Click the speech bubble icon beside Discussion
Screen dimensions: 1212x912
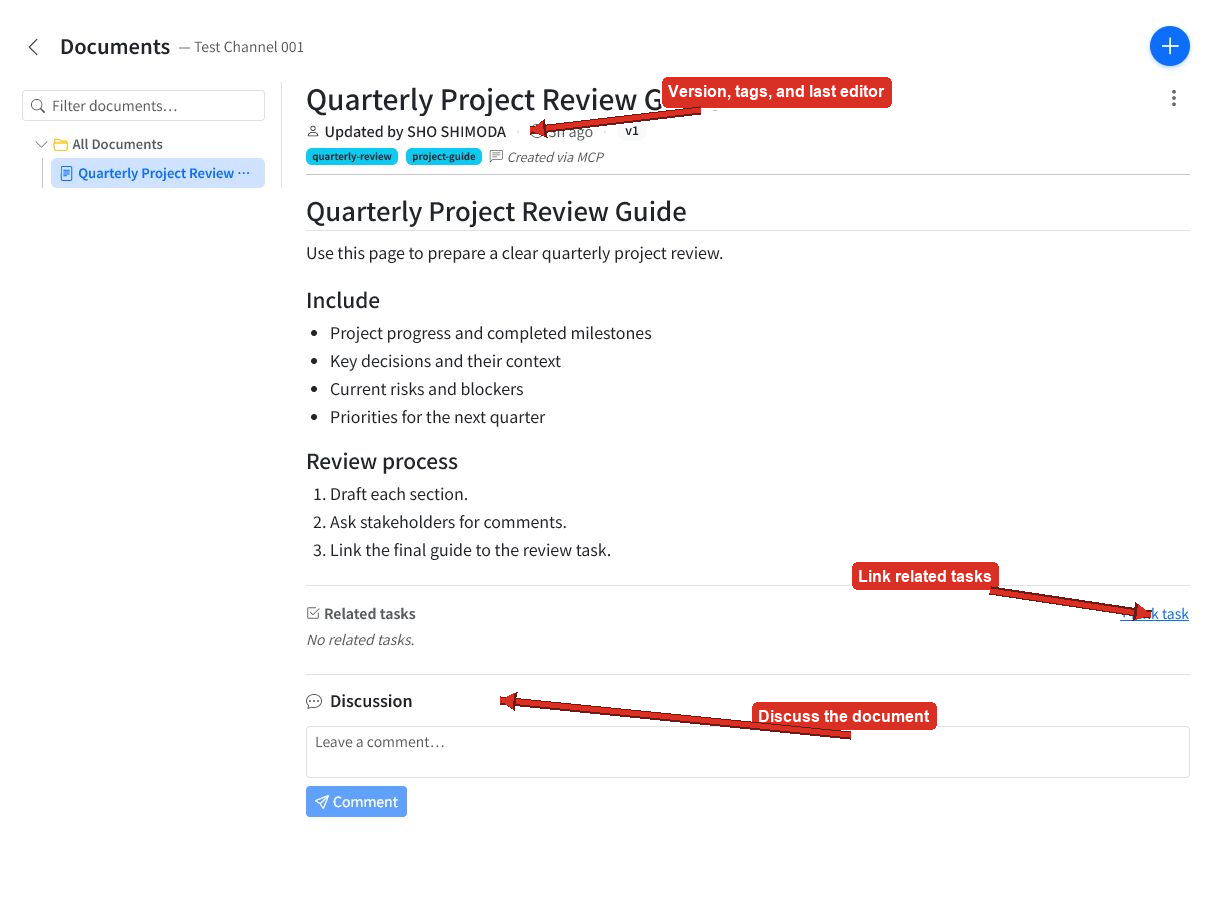pyautogui.click(x=314, y=702)
